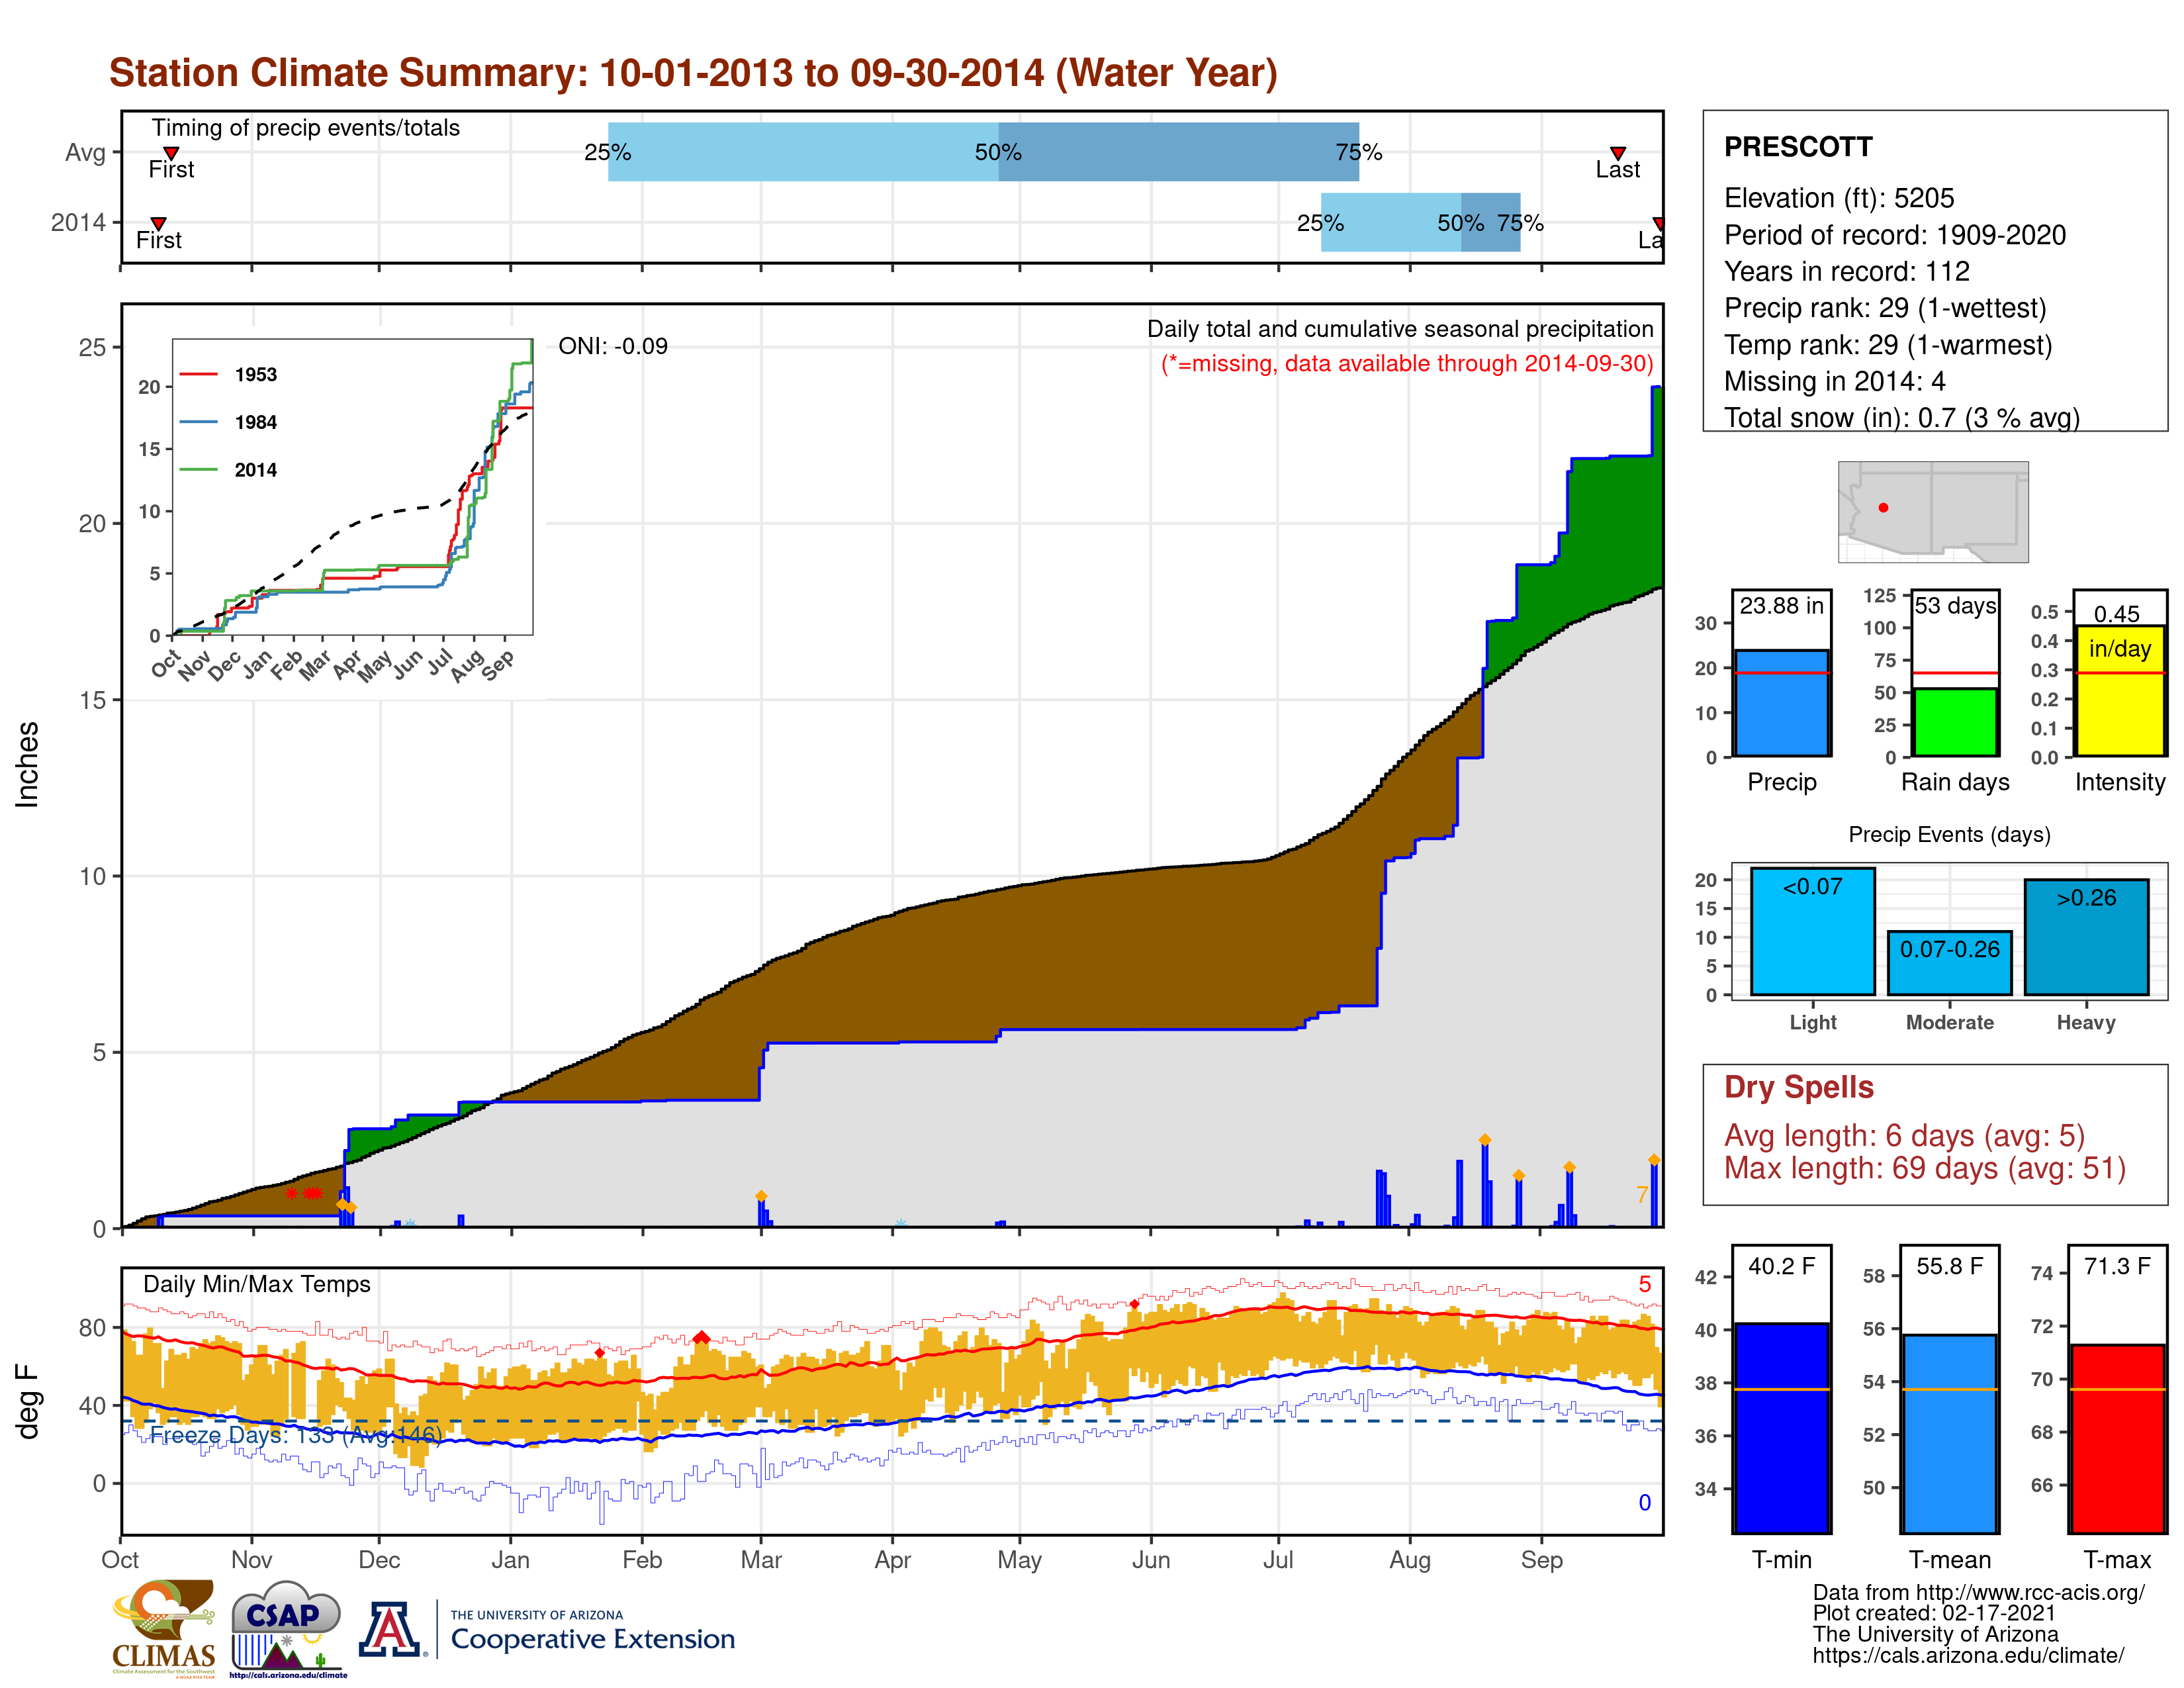Click the Freeze Days: 133 label

tap(295, 1435)
